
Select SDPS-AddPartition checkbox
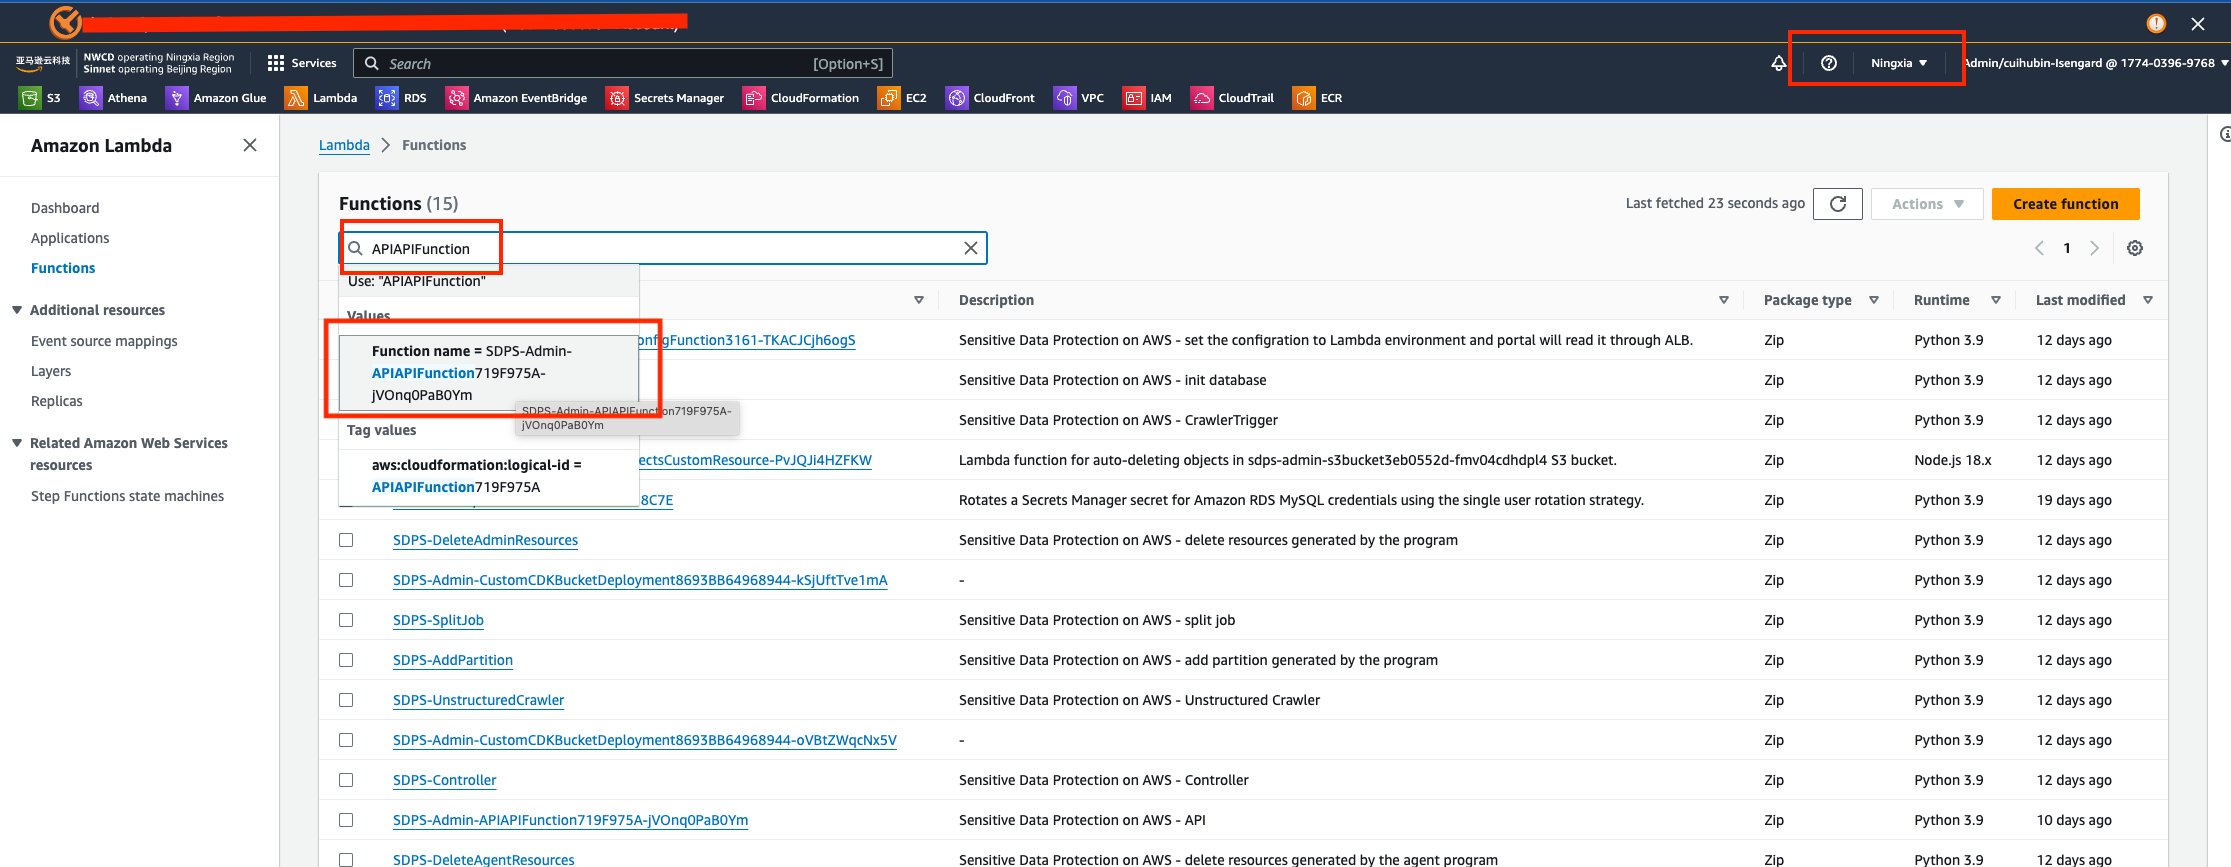[346, 660]
